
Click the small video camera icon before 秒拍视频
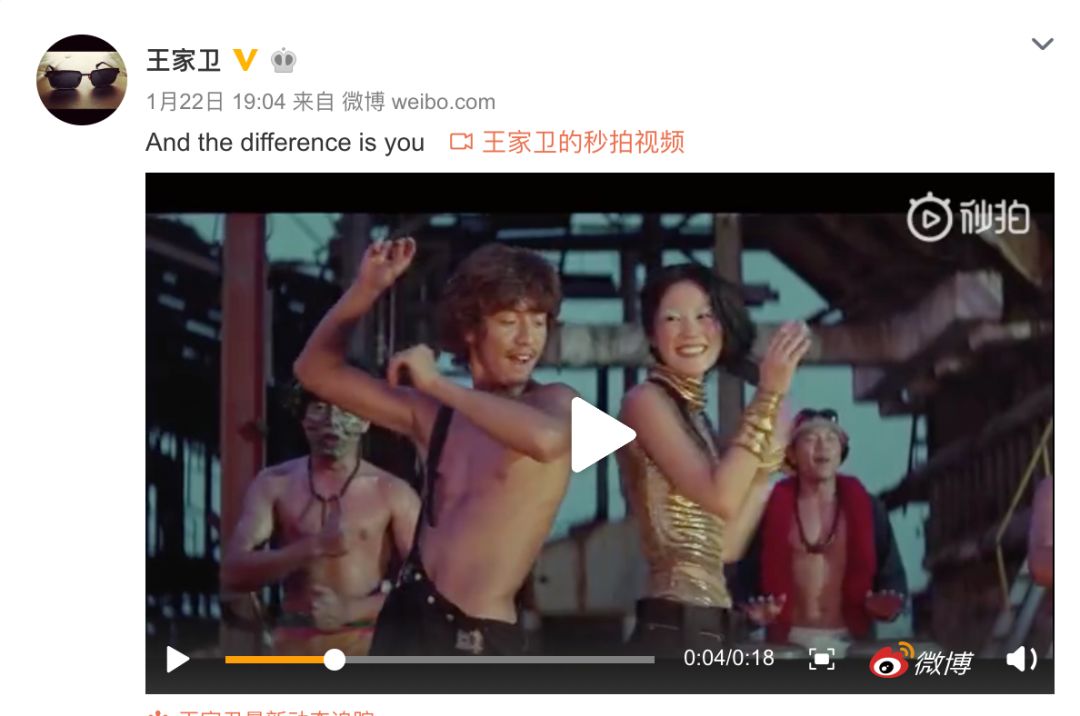pos(461,142)
